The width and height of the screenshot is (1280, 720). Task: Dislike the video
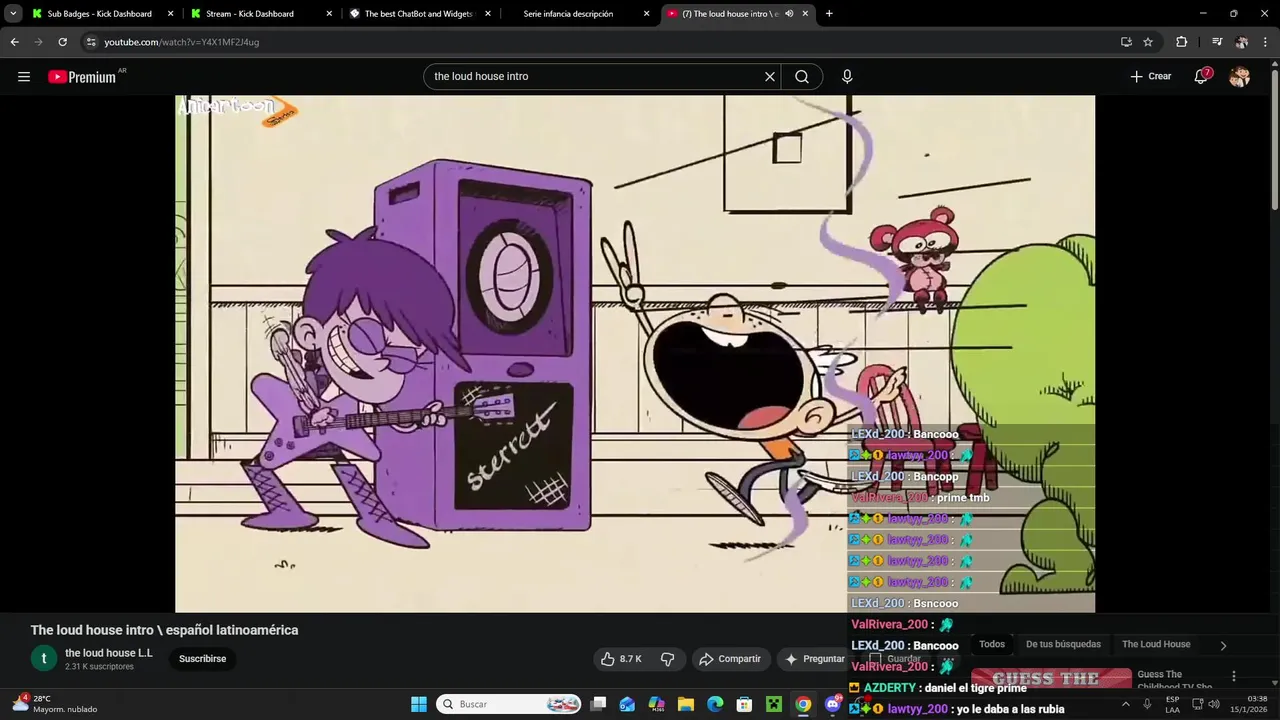667,659
